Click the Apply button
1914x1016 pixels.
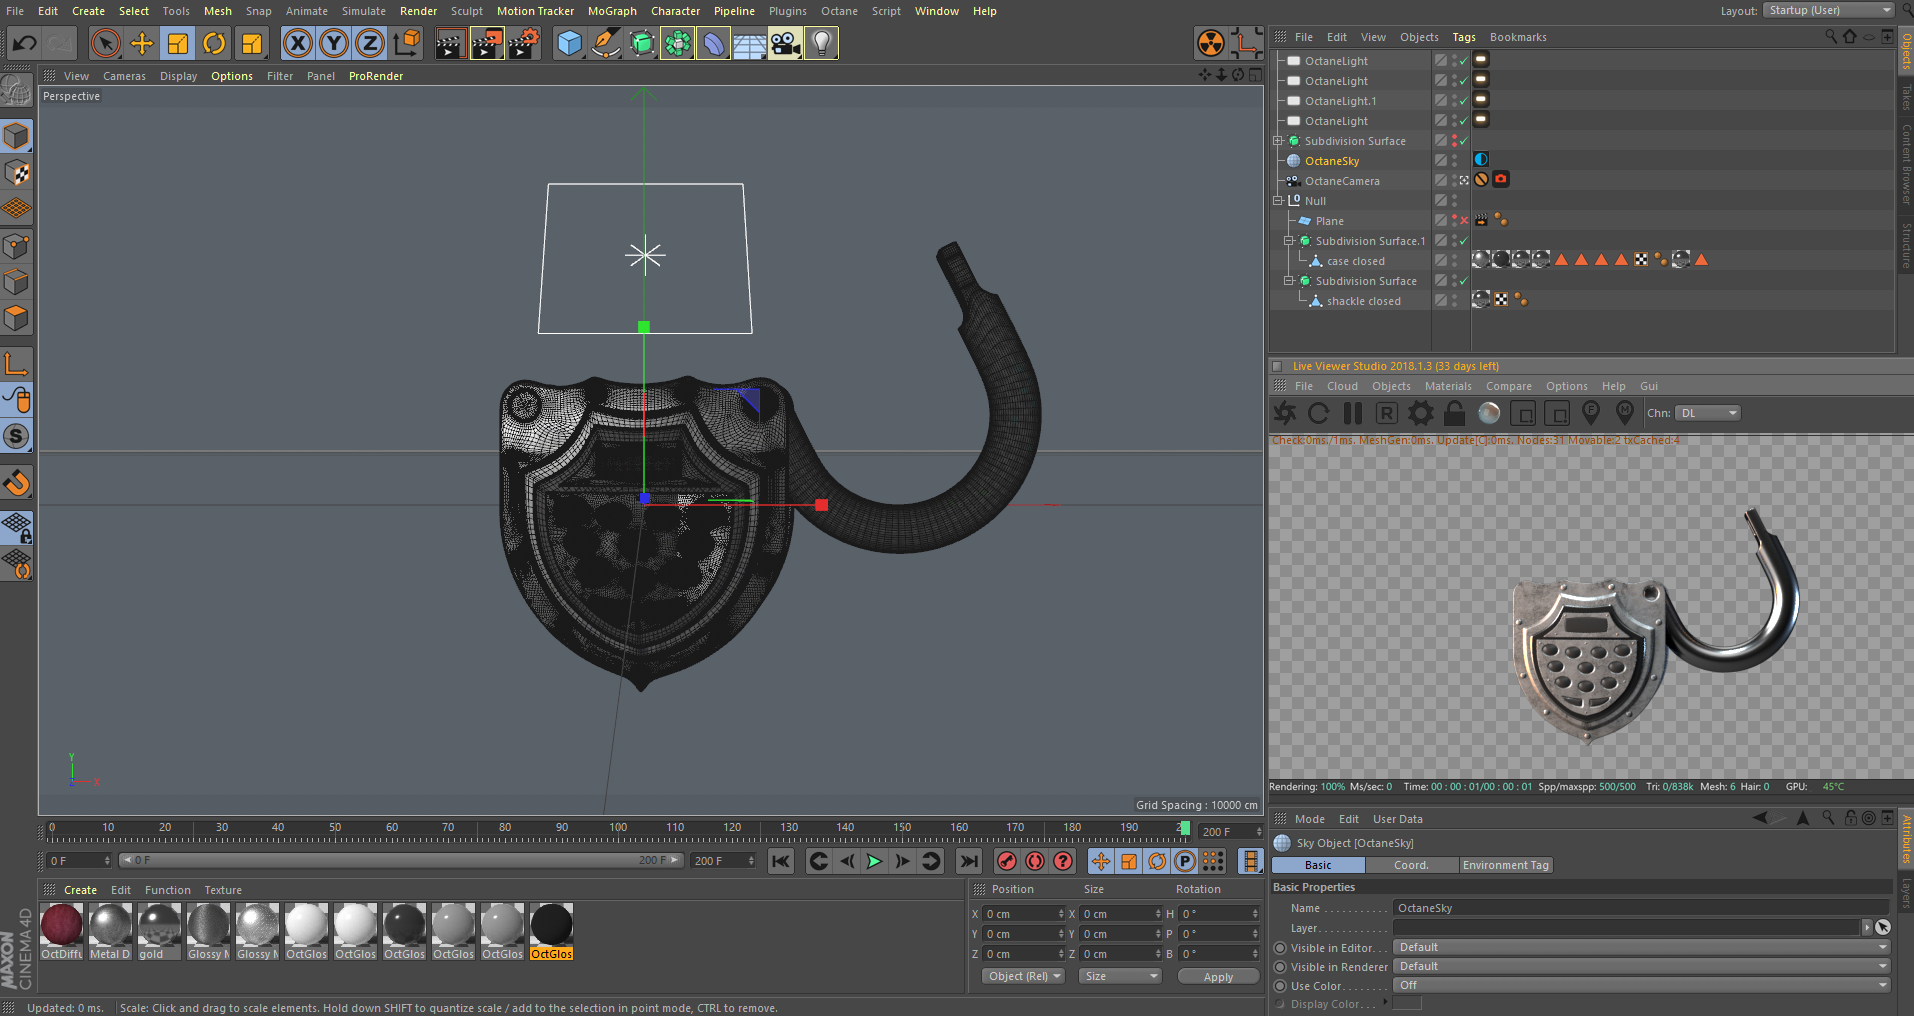(x=1218, y=977)
